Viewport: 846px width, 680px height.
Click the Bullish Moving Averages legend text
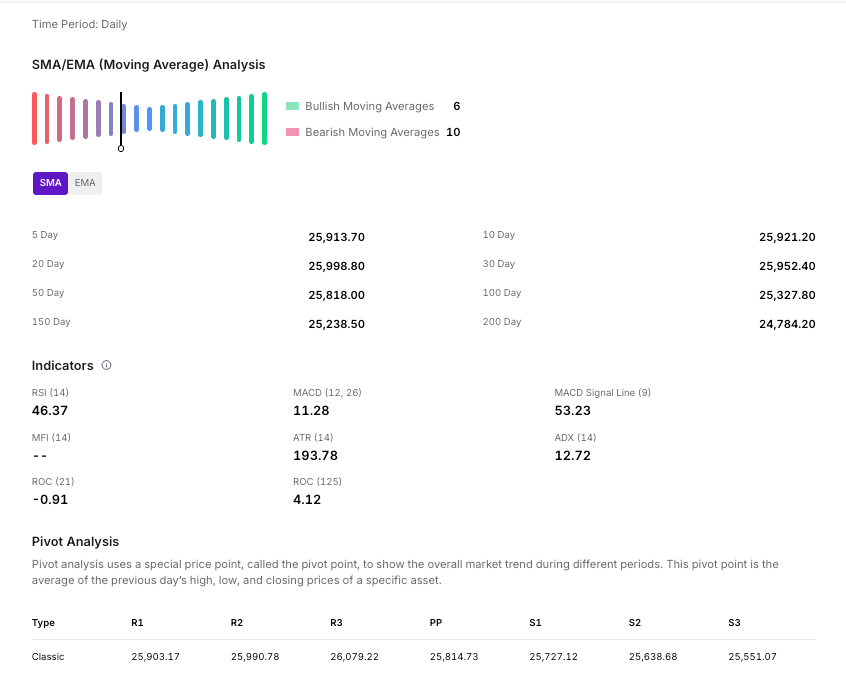(369, 106)
